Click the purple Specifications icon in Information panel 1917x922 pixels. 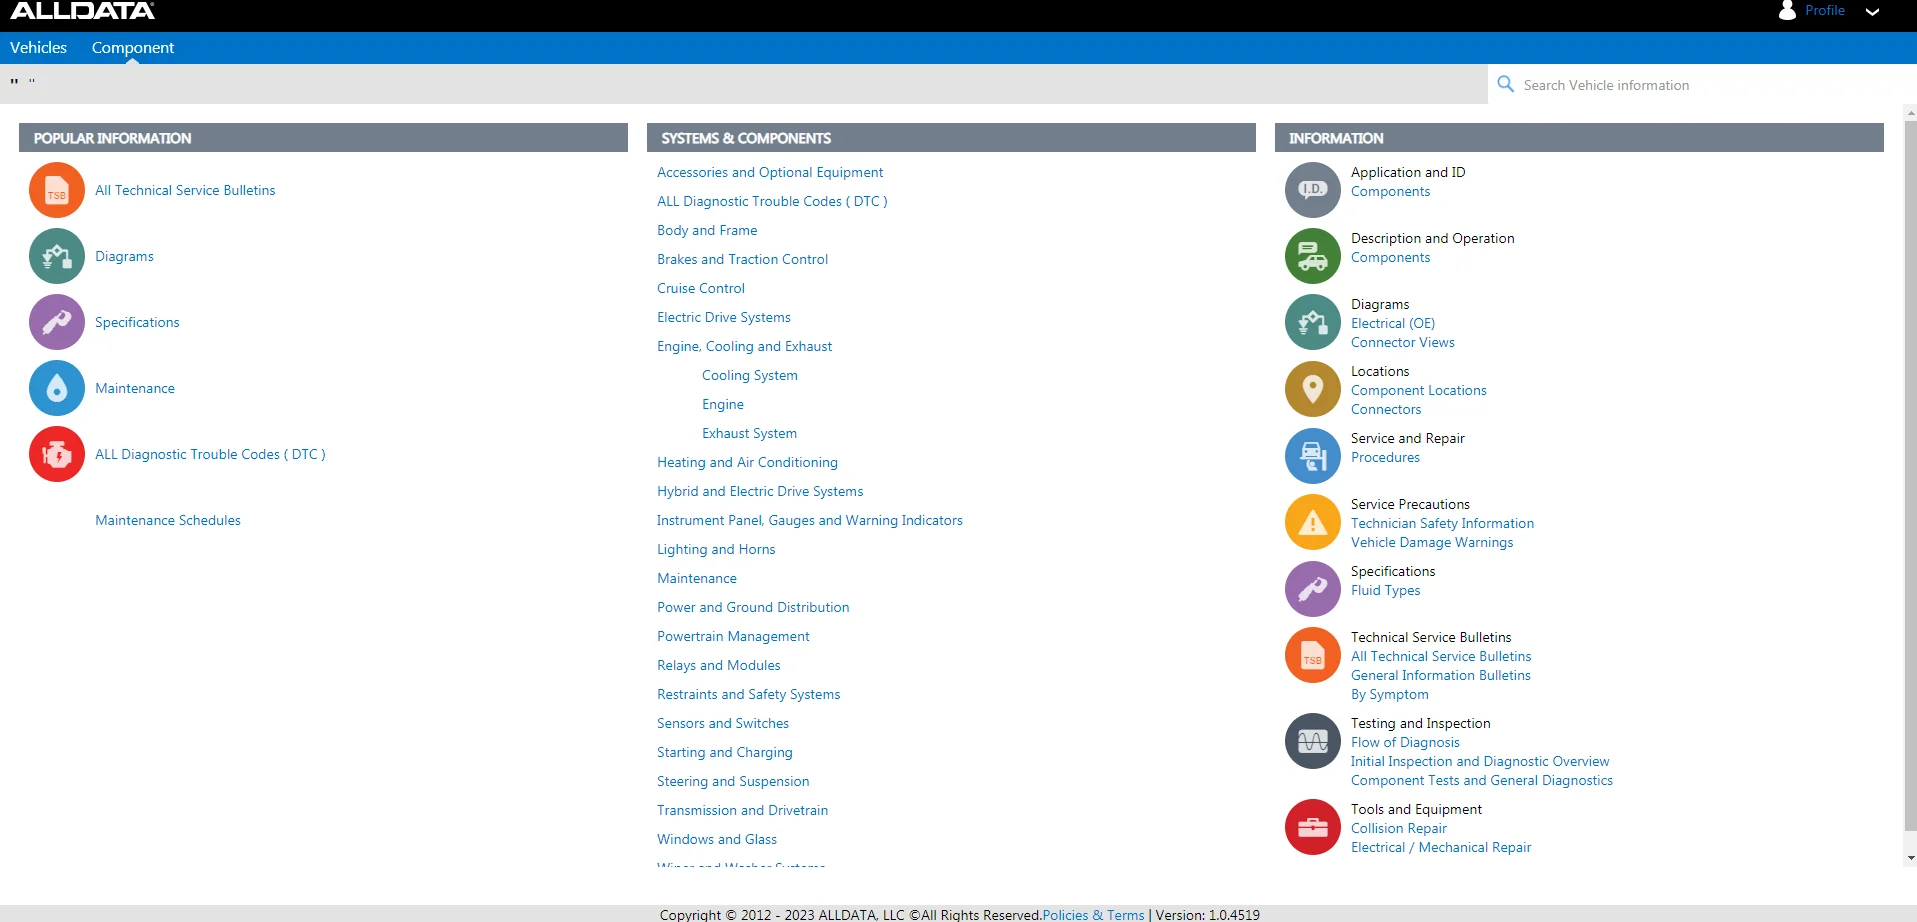point(1313,589)
